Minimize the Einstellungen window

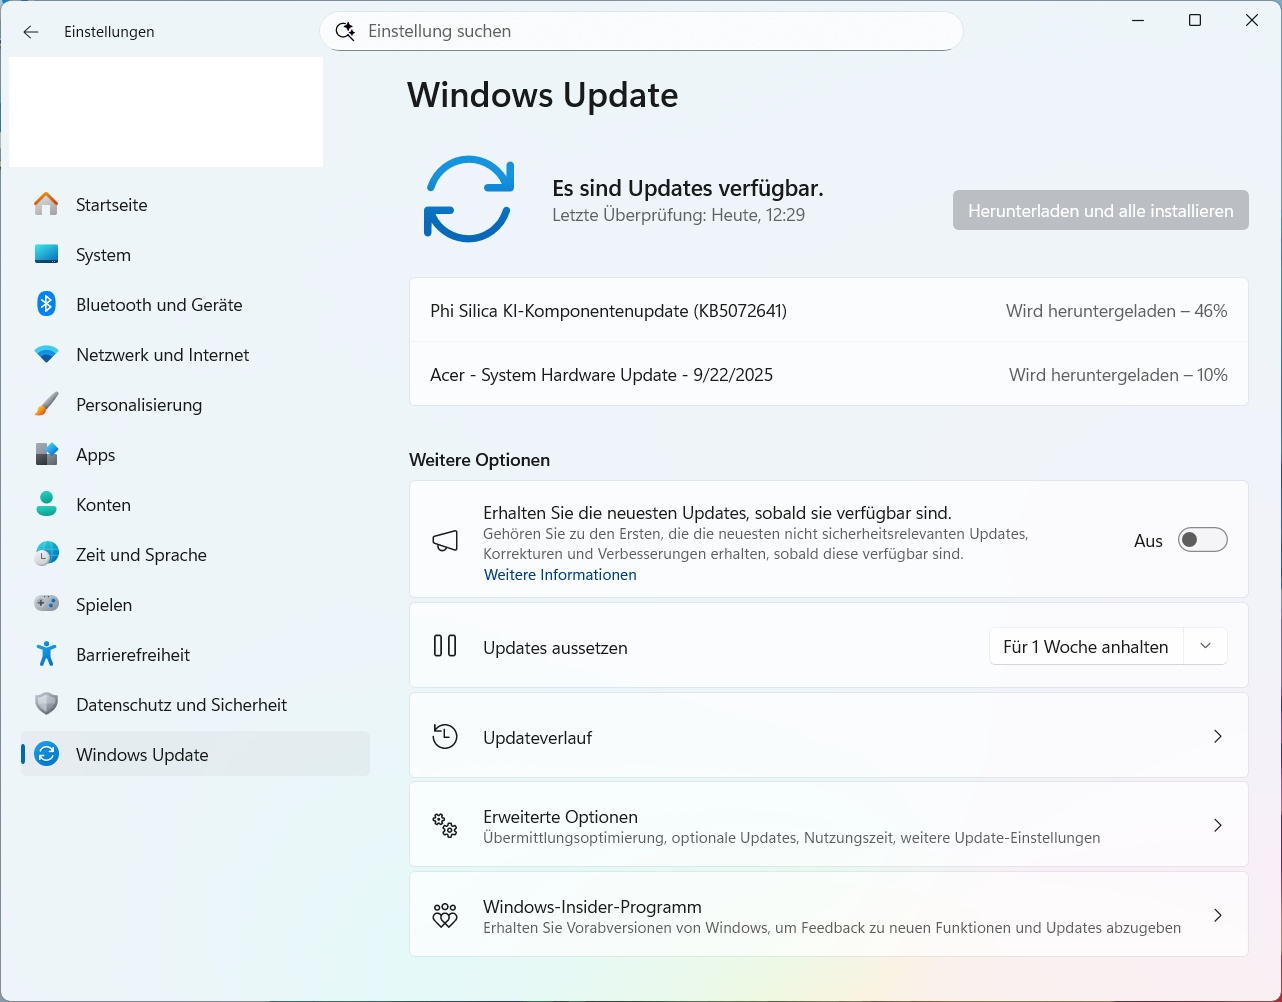pyautogui.click(x=1138, y=20)
